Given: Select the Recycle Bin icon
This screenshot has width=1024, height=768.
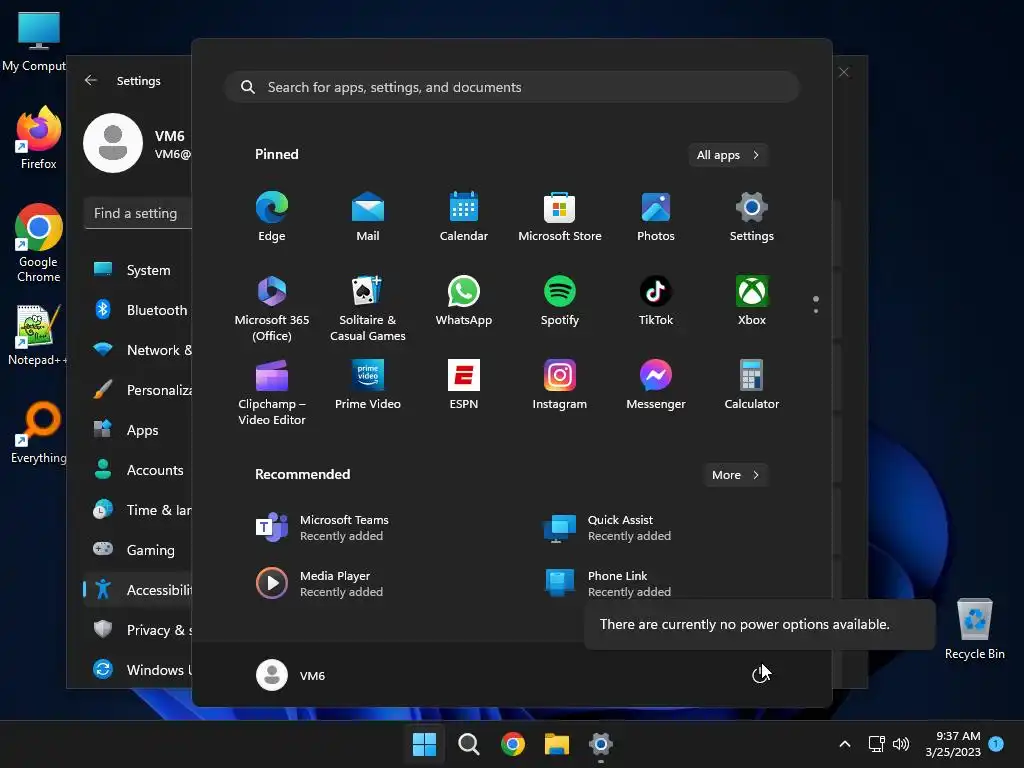Looking at the screenshot, I should coord(974,630).
